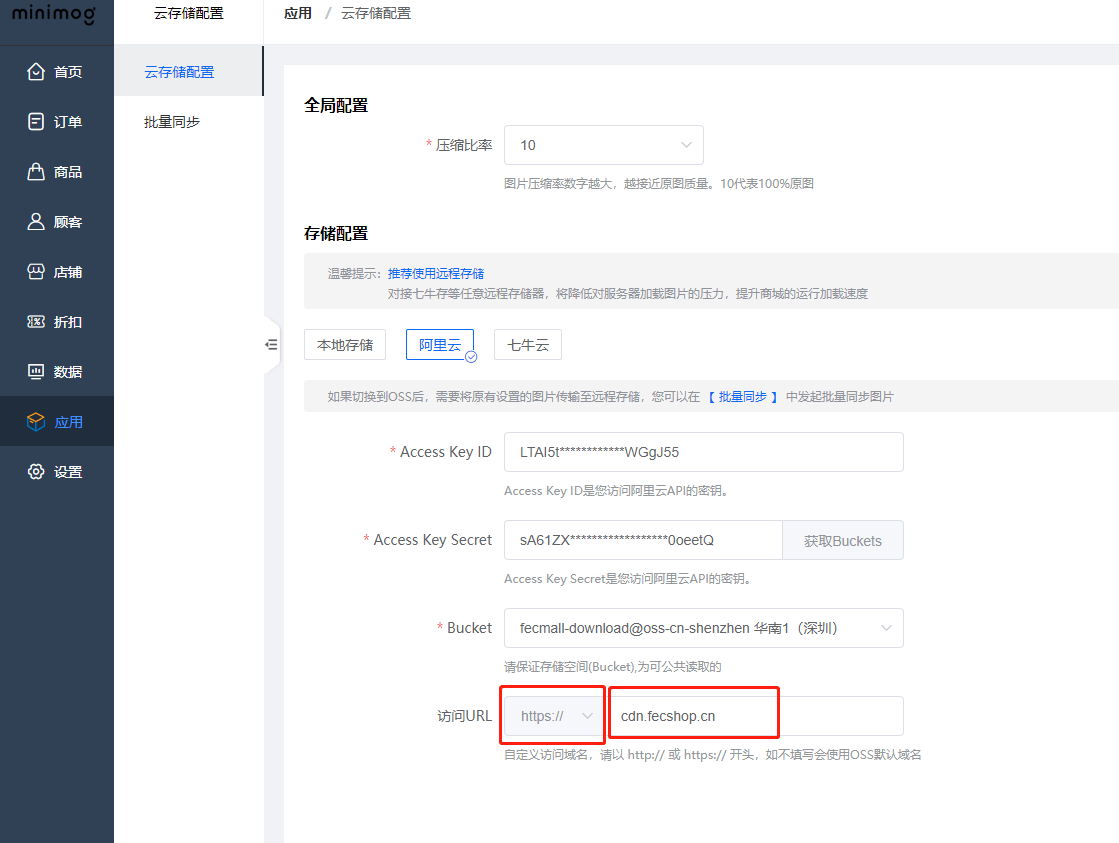Click the 【批量同步】 link in the notice

pyautogui.click(x=743, y=396)
